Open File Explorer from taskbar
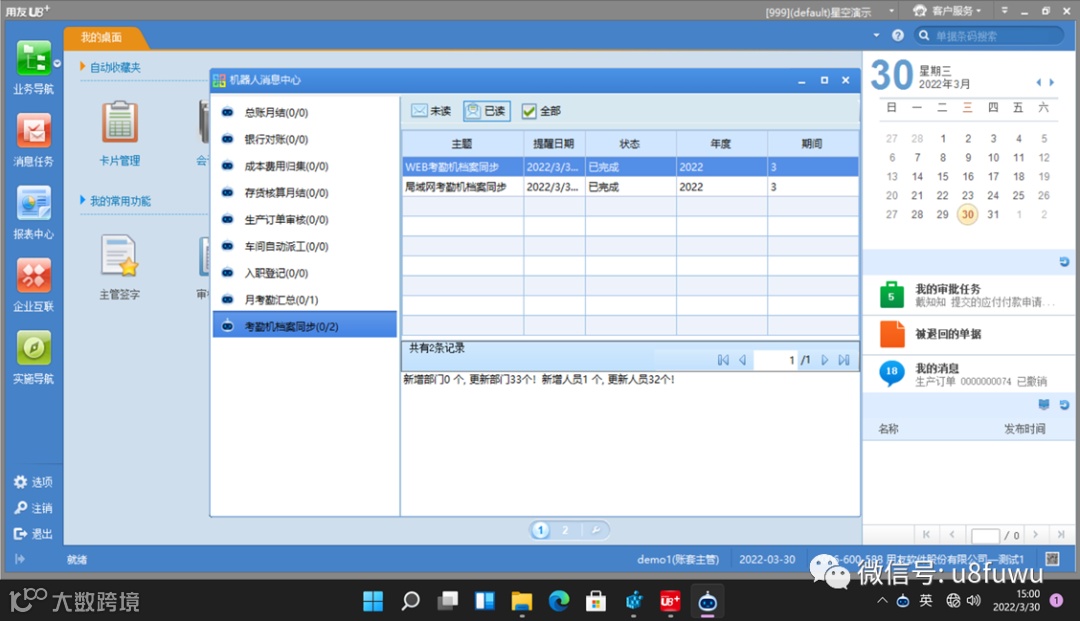 521,601
